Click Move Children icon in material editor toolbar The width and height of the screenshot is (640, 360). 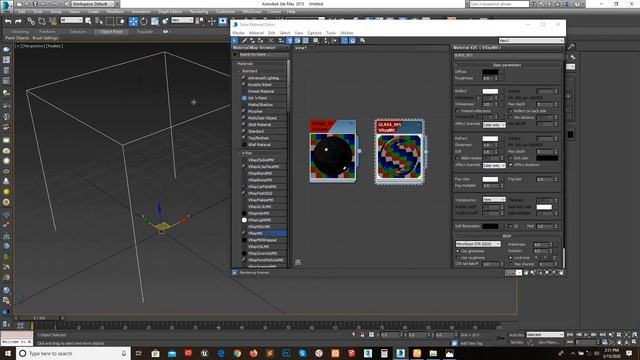(x=281, y=40)
